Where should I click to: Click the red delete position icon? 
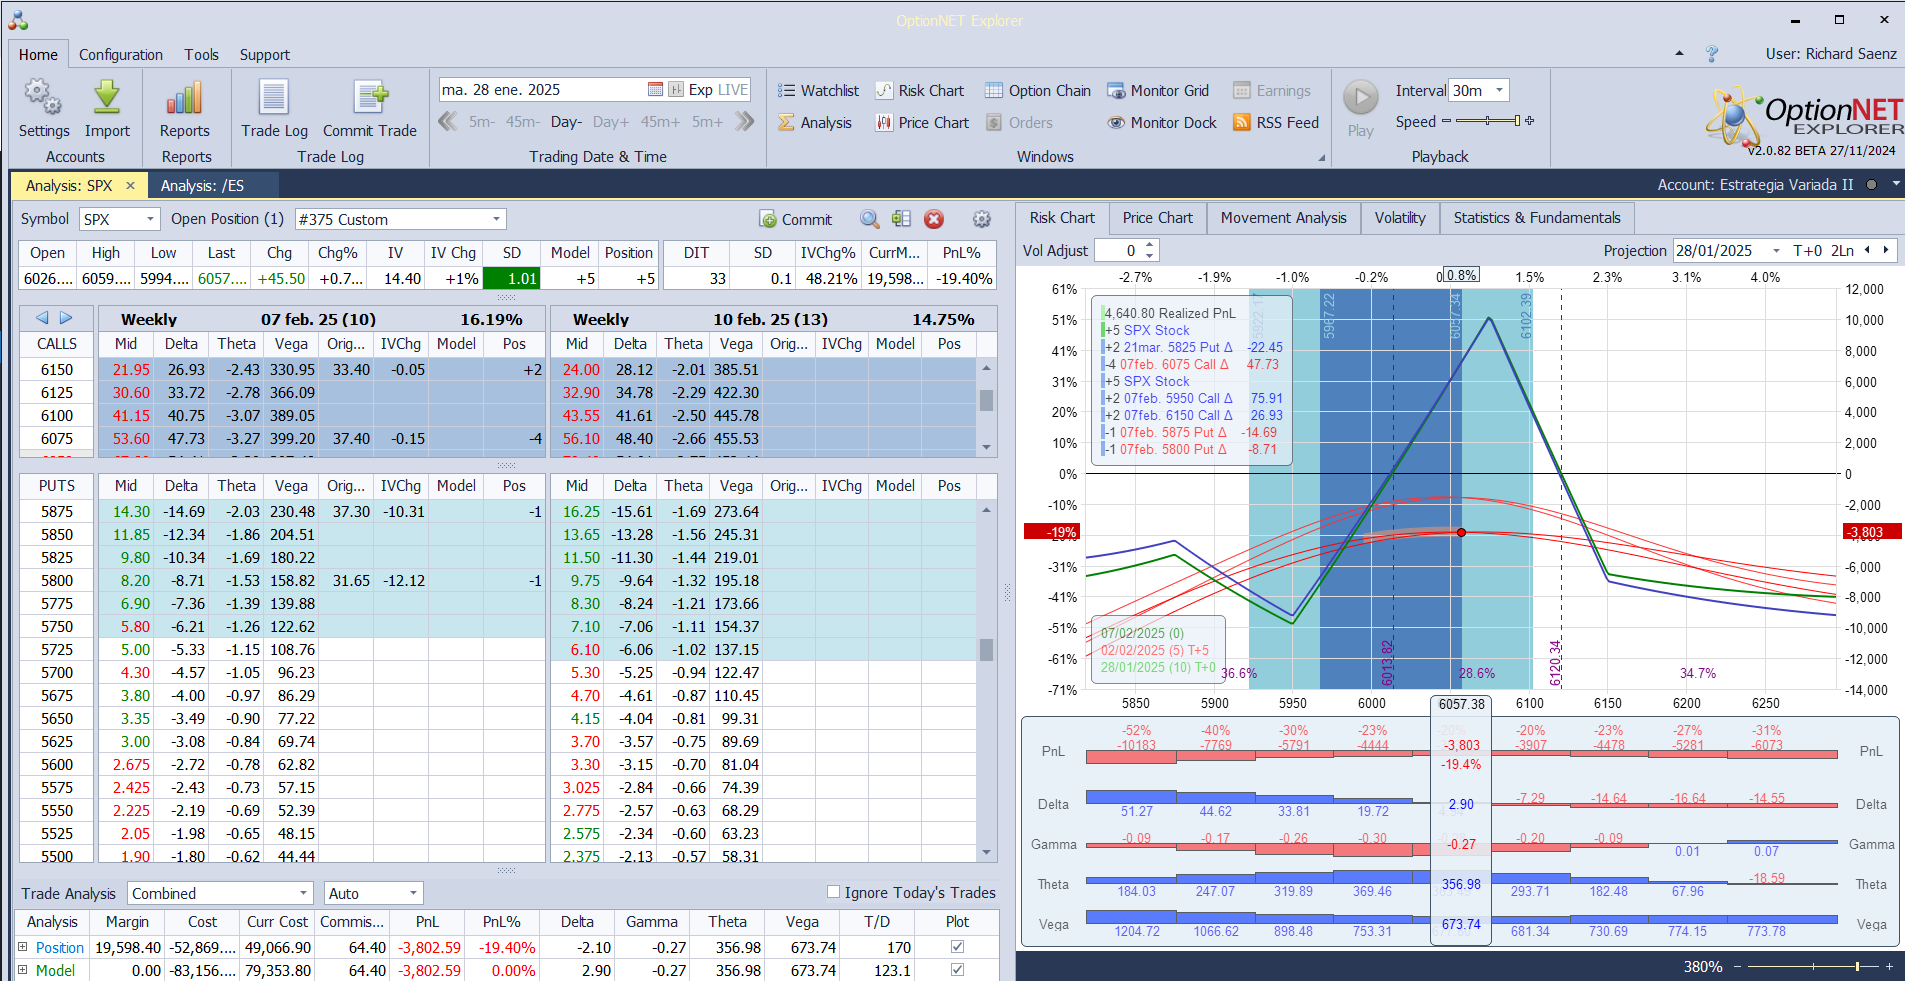coord(934,219)
